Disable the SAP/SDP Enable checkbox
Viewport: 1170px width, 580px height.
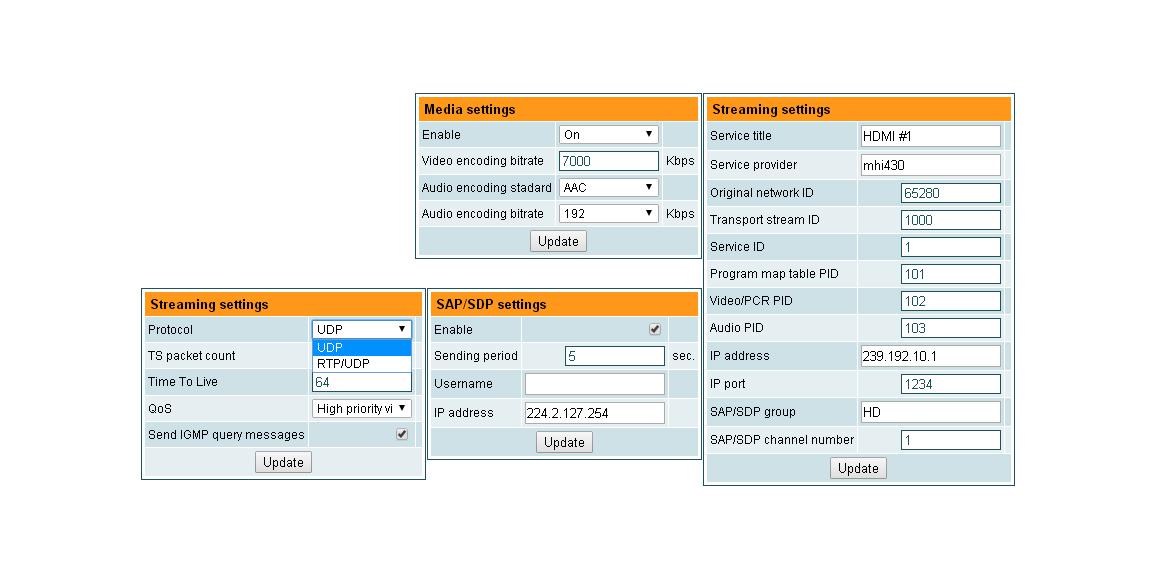[653, 328]
